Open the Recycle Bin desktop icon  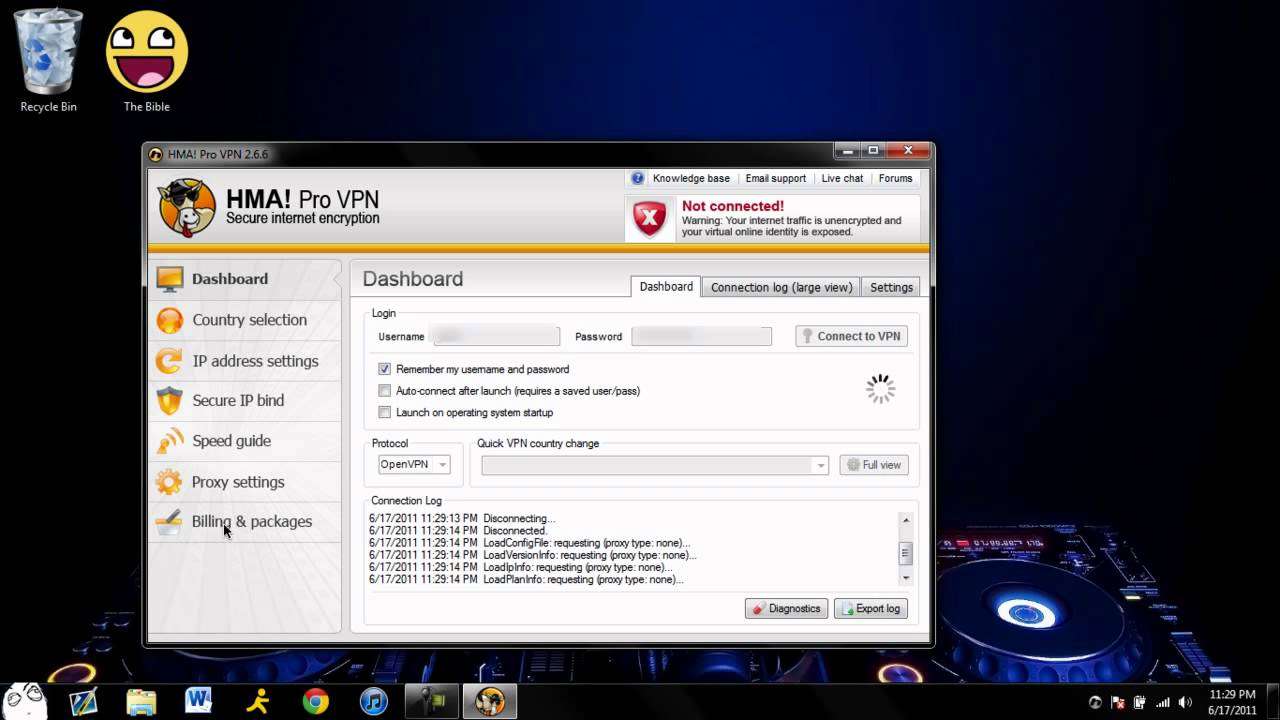click(48, 62)
